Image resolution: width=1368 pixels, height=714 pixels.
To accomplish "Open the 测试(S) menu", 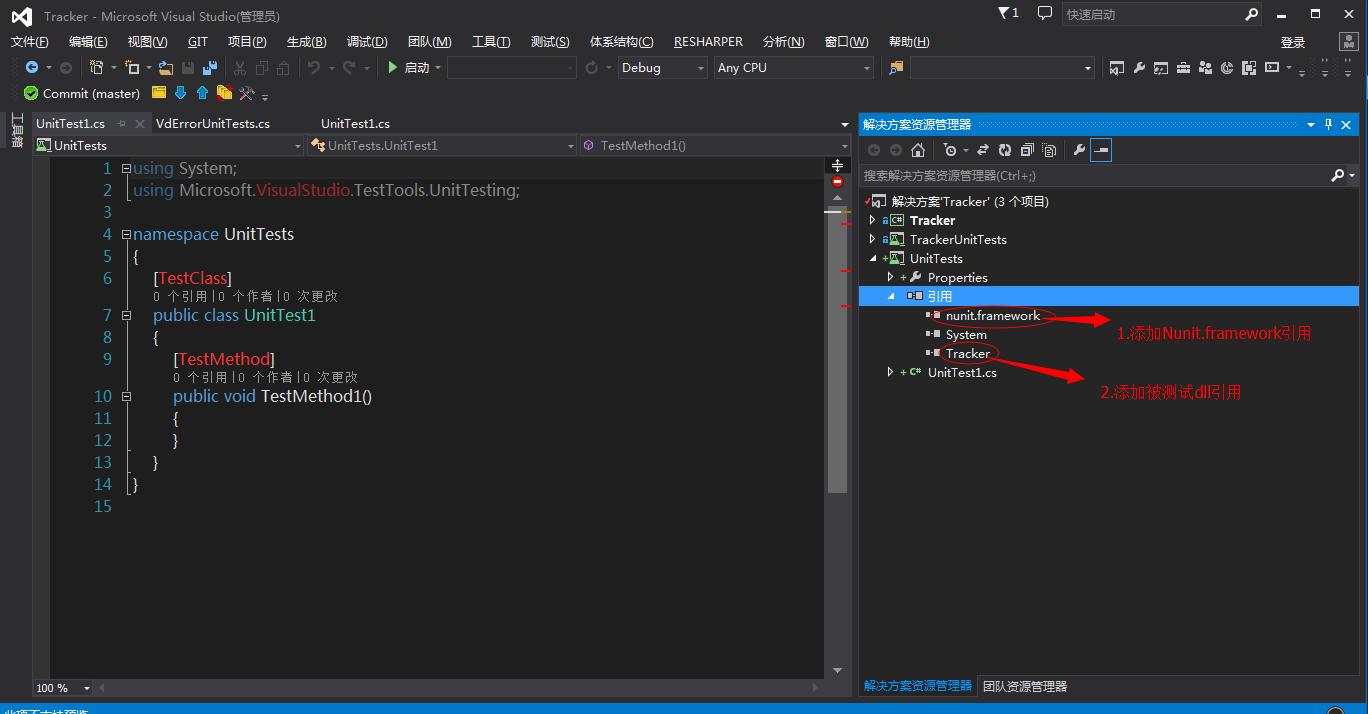I will click(550, 42).
